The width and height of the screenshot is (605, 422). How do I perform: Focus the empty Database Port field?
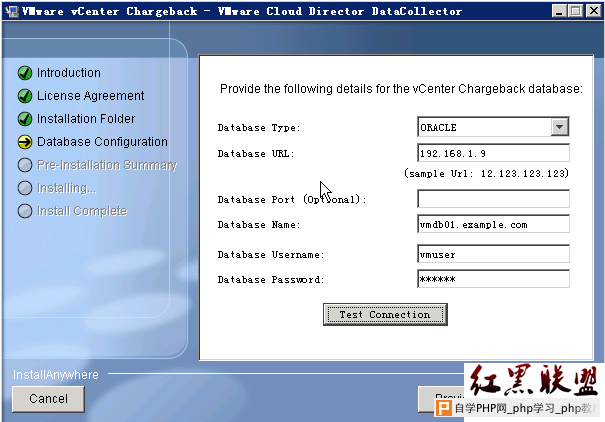(493, 199)
